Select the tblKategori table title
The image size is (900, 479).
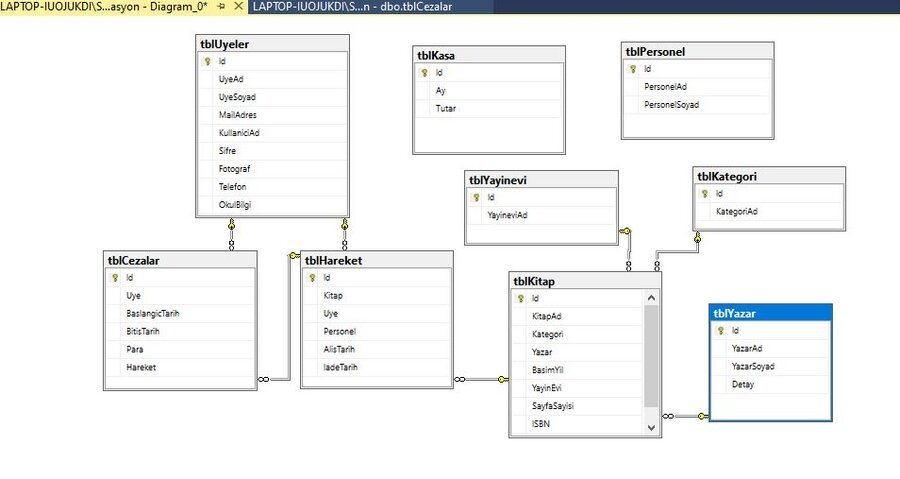tap(769, 176)
